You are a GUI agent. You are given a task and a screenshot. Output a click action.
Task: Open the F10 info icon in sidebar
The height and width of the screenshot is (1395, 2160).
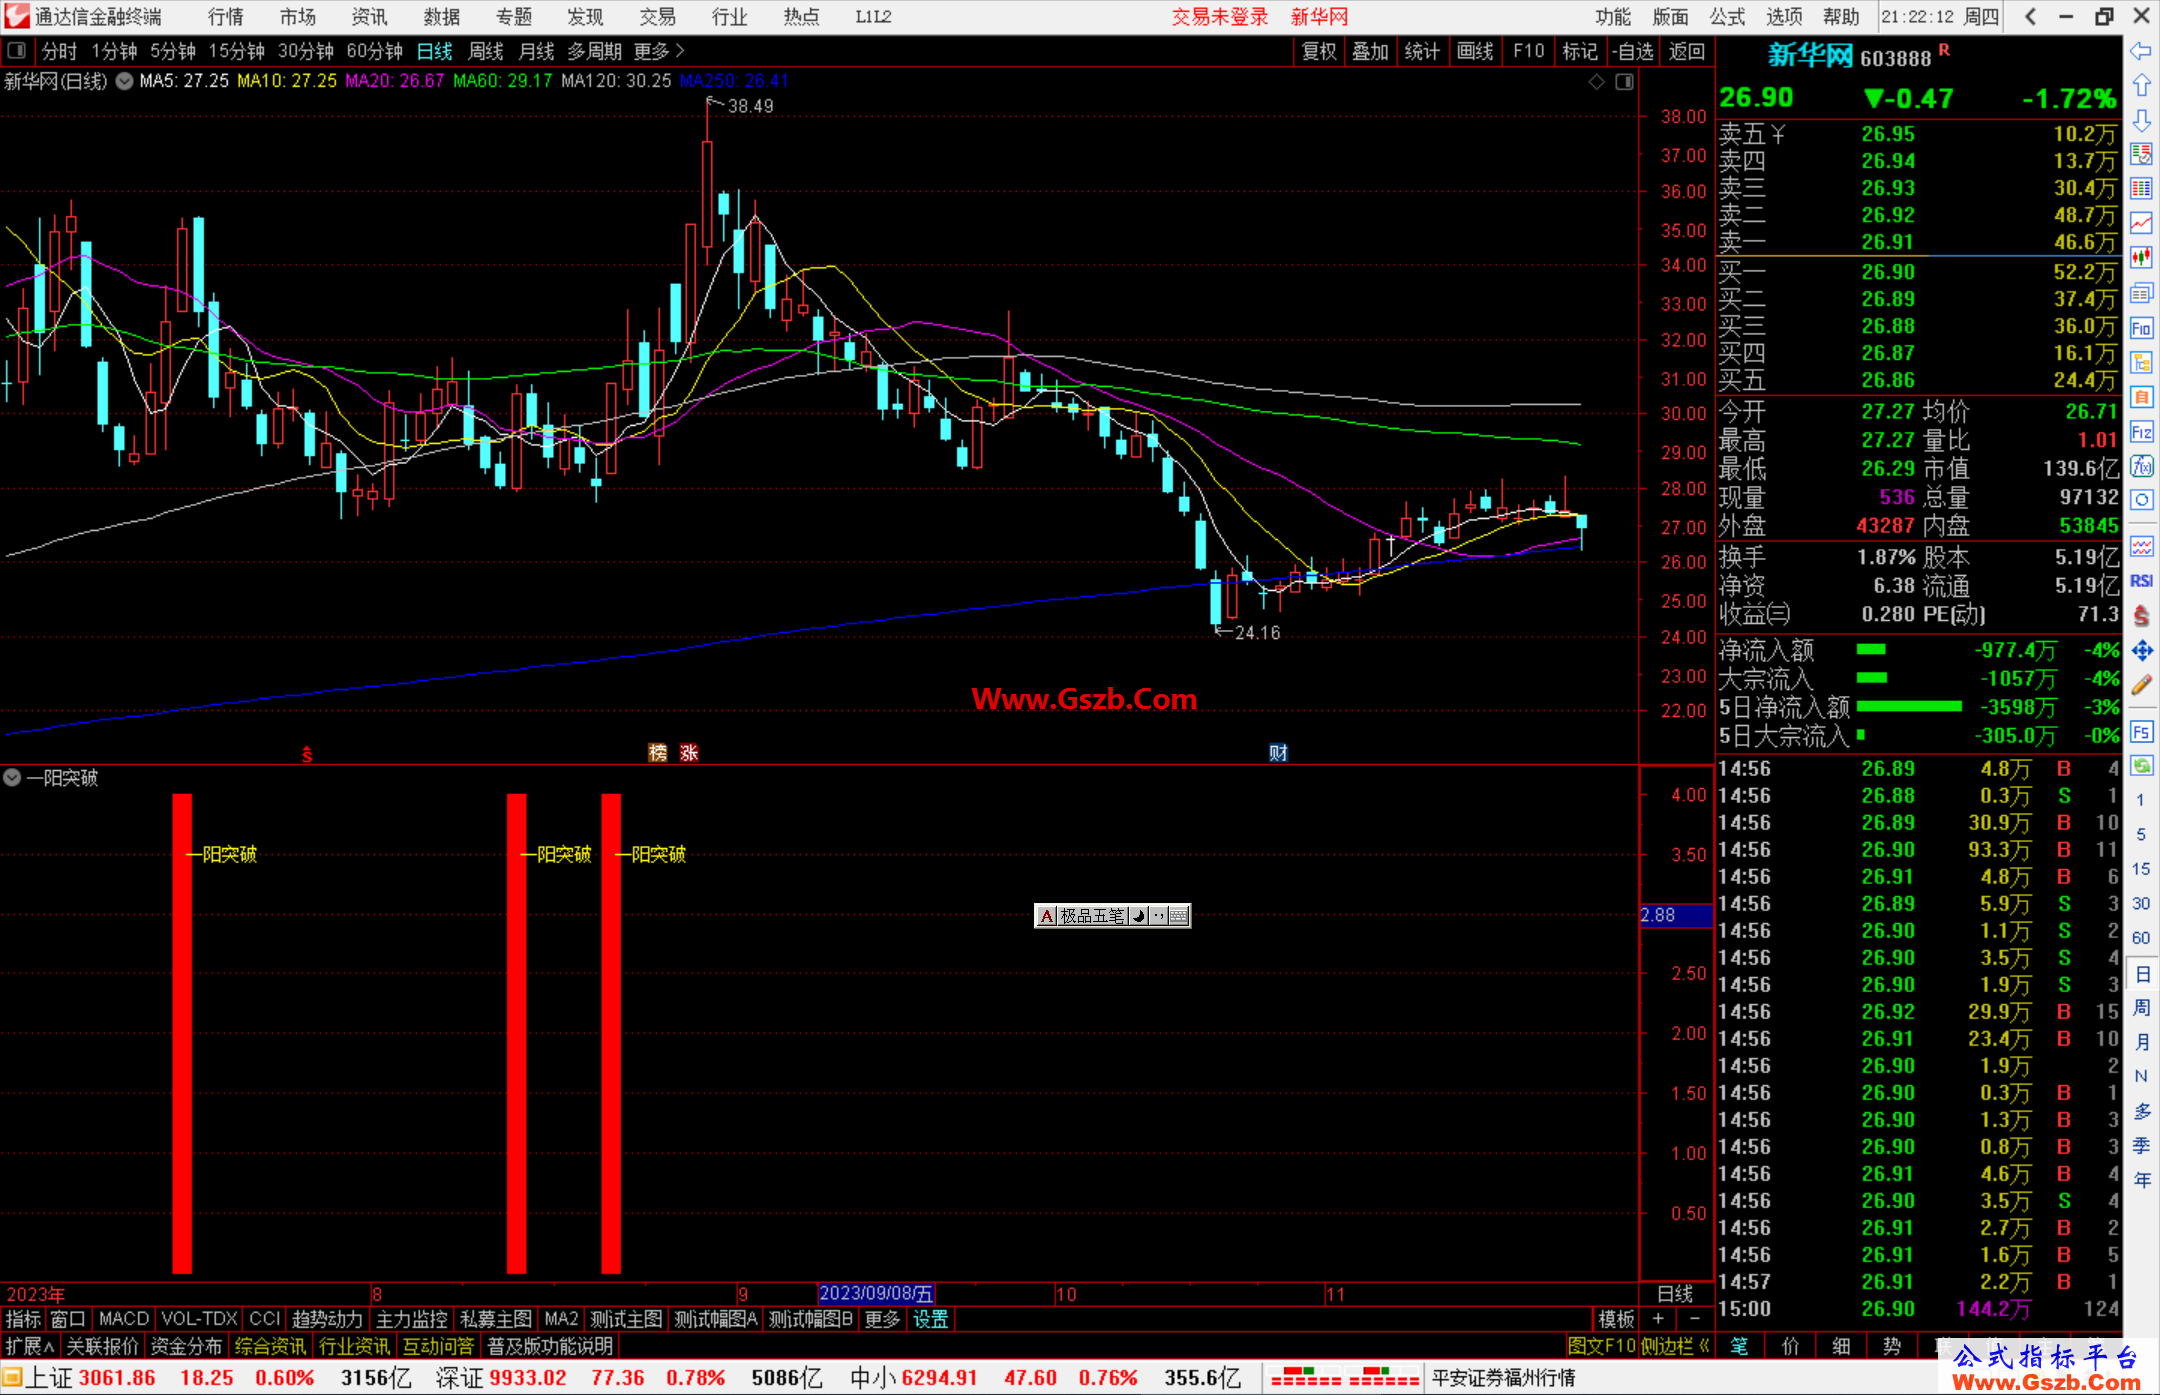point(2141,328)
